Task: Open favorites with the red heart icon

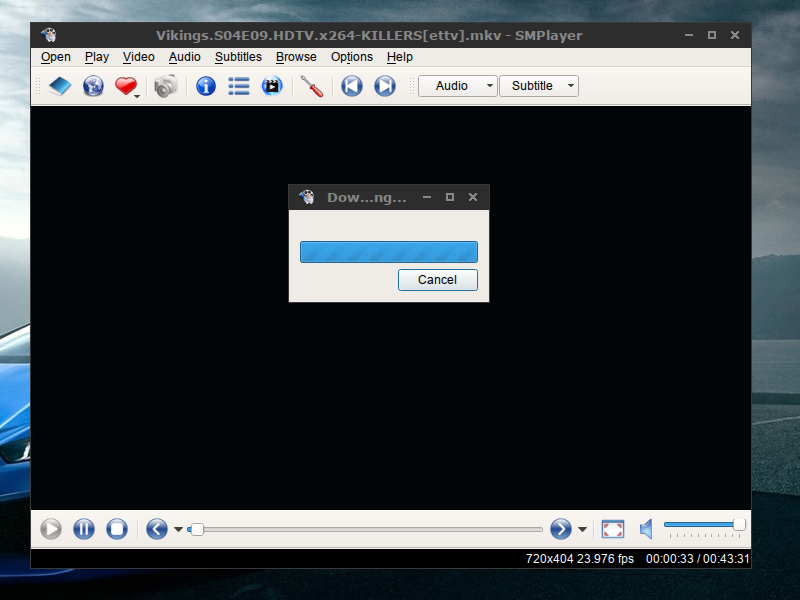Action: click(126, 86)
